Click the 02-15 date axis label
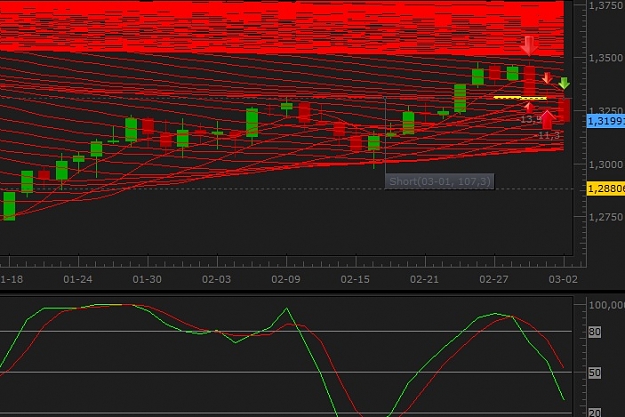This screenshot has height=417, width=625. pos(355,279)
